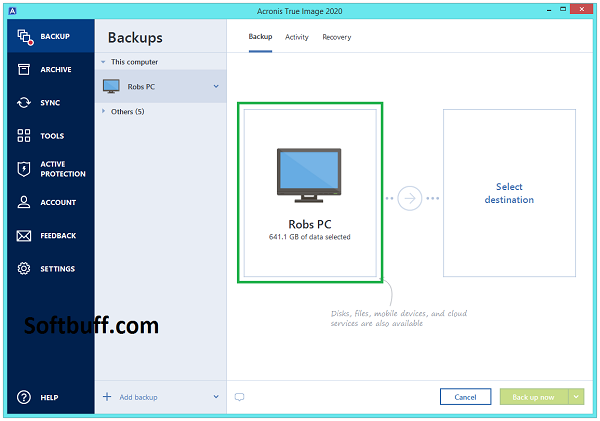Close the Acronis True Image window

(x=582, y=9)
